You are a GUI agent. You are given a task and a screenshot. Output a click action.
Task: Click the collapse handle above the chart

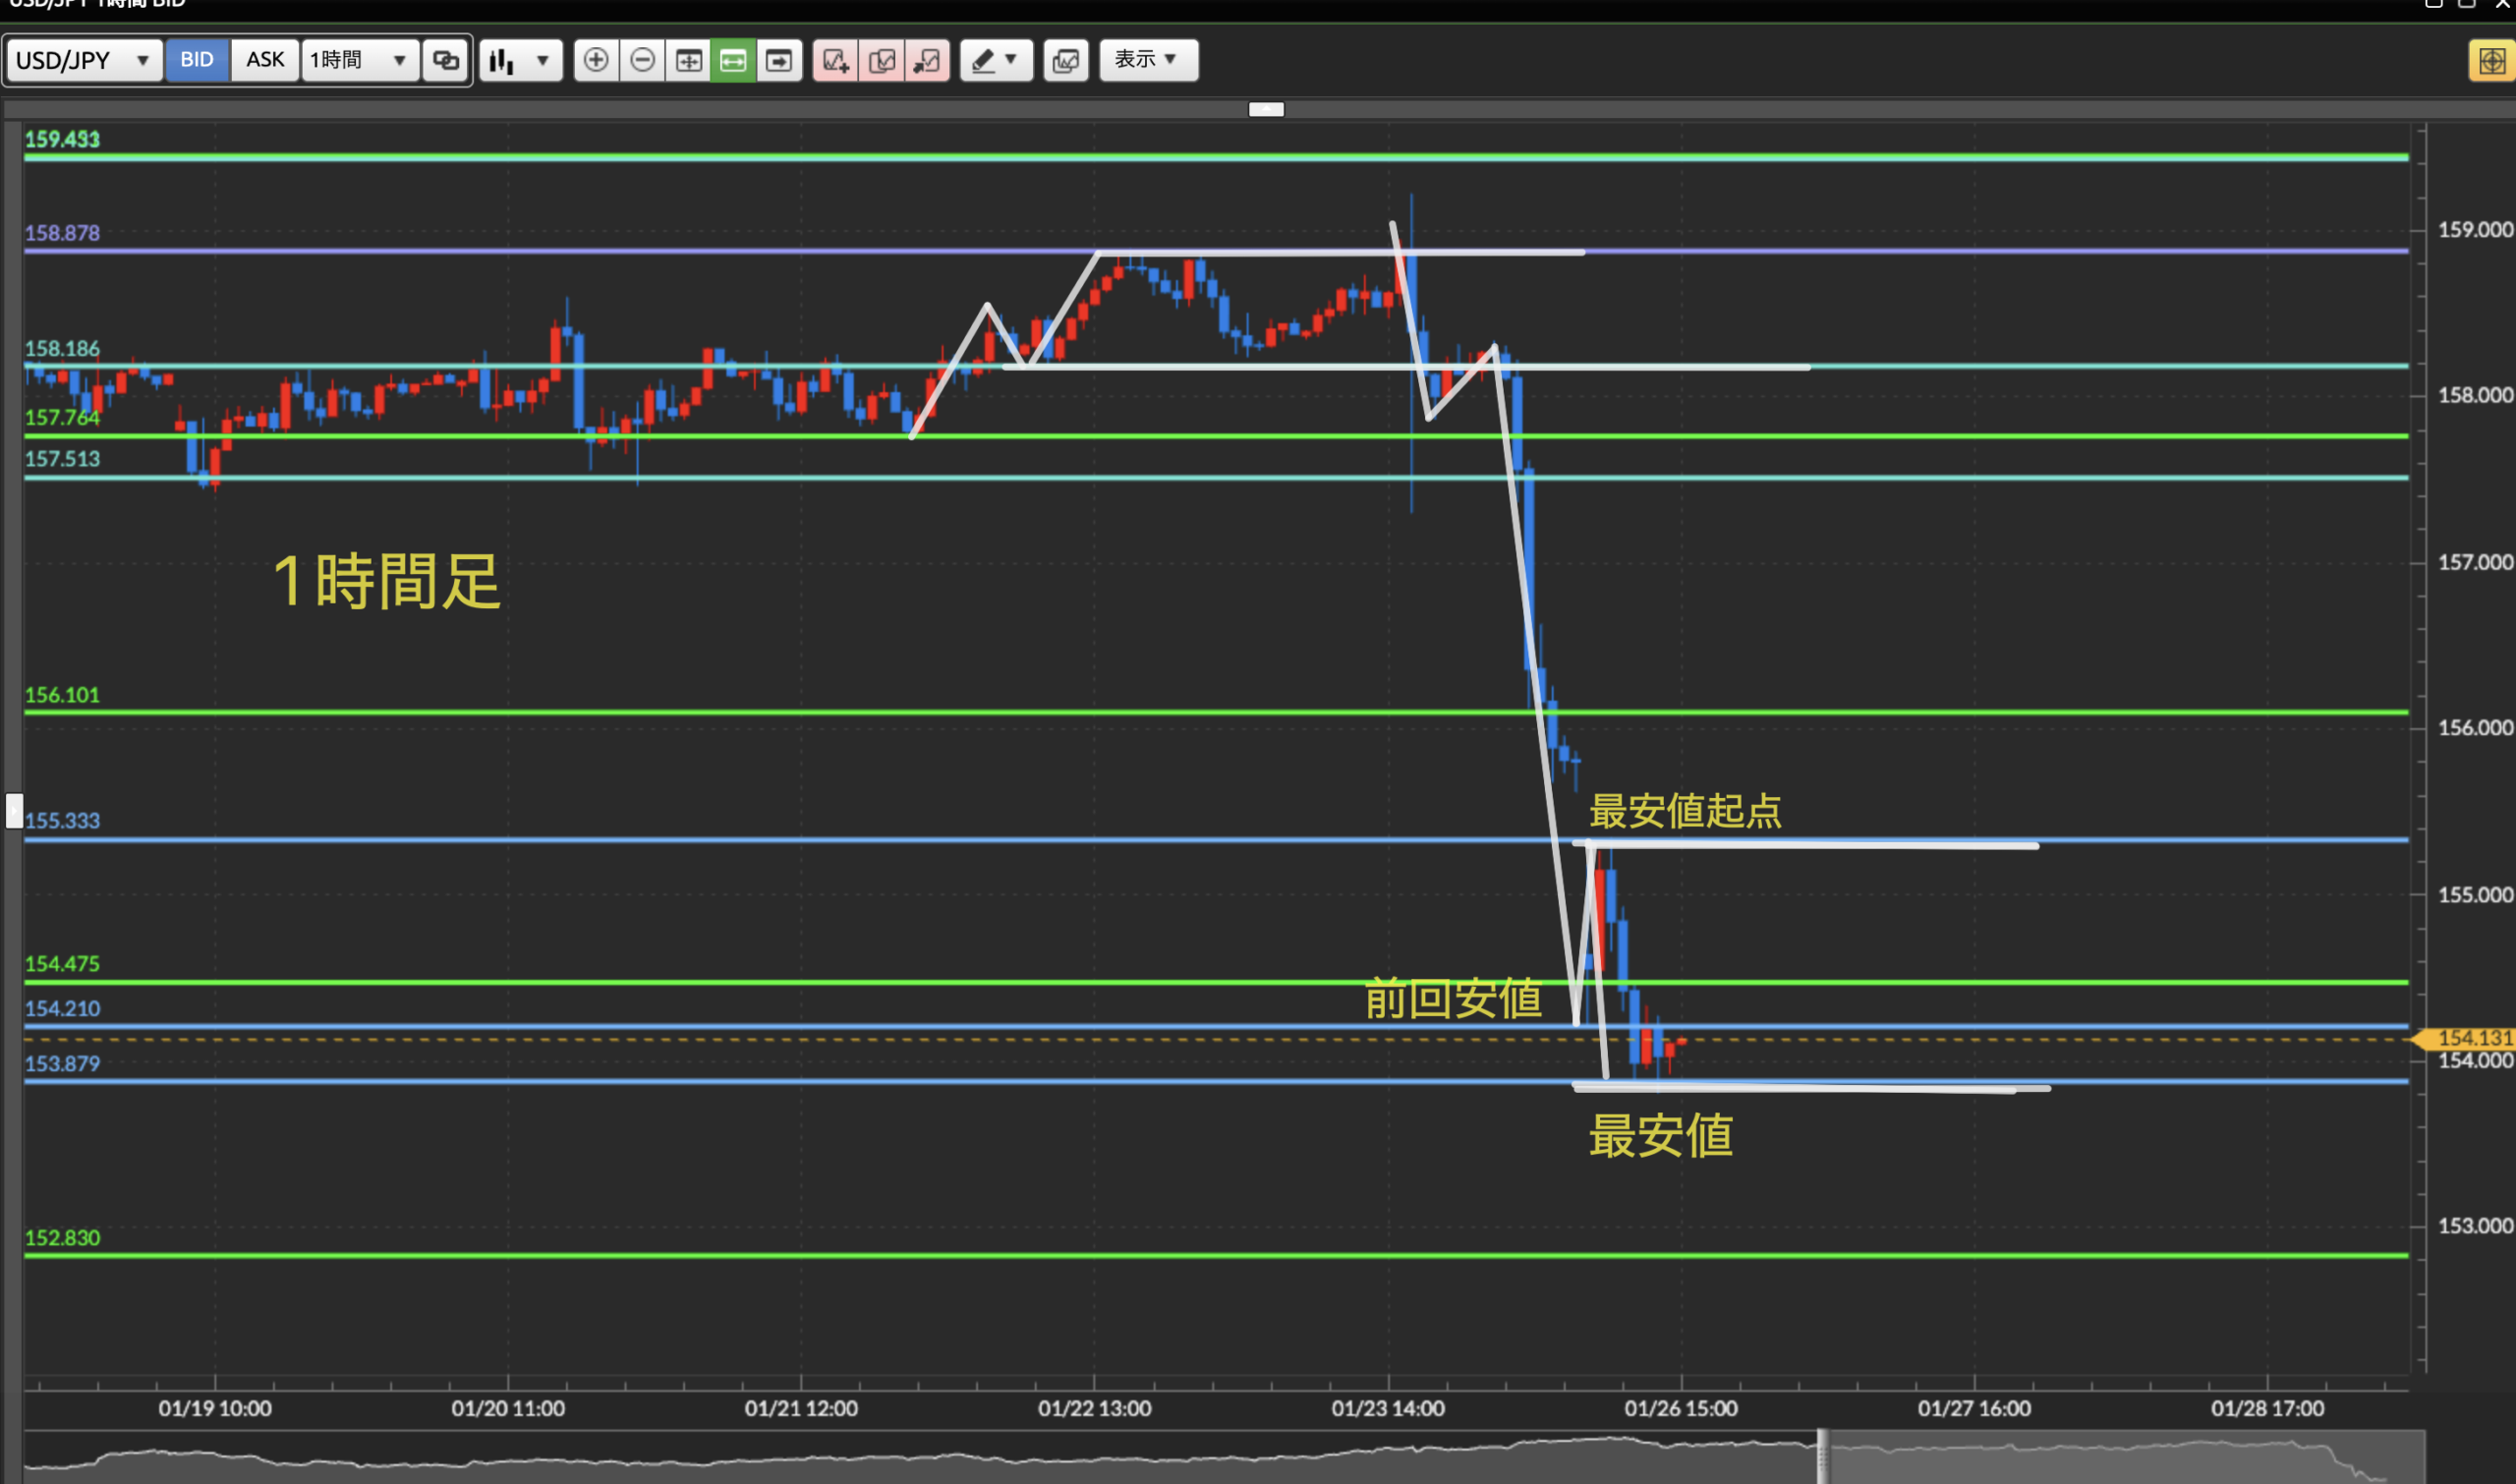[1266, 109]
